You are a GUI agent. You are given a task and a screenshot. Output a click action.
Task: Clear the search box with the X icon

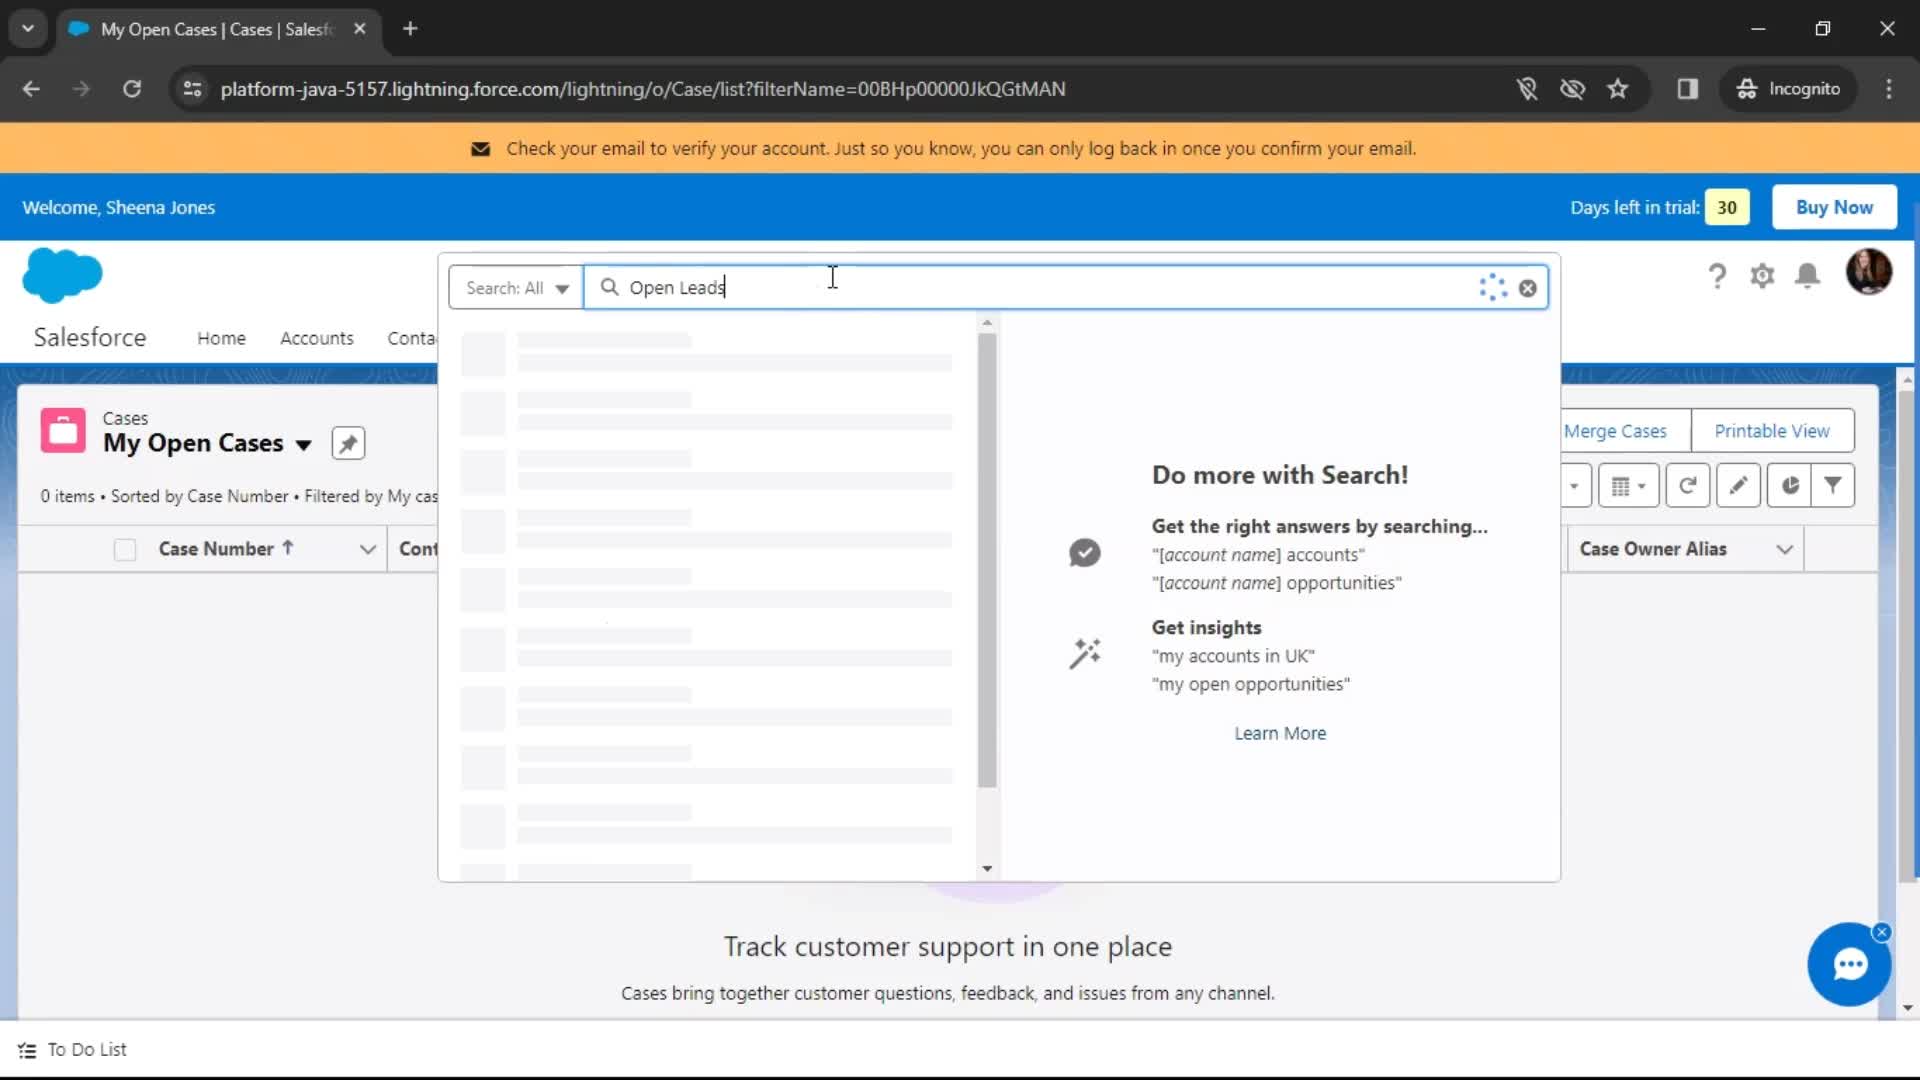click(1527, 288)
